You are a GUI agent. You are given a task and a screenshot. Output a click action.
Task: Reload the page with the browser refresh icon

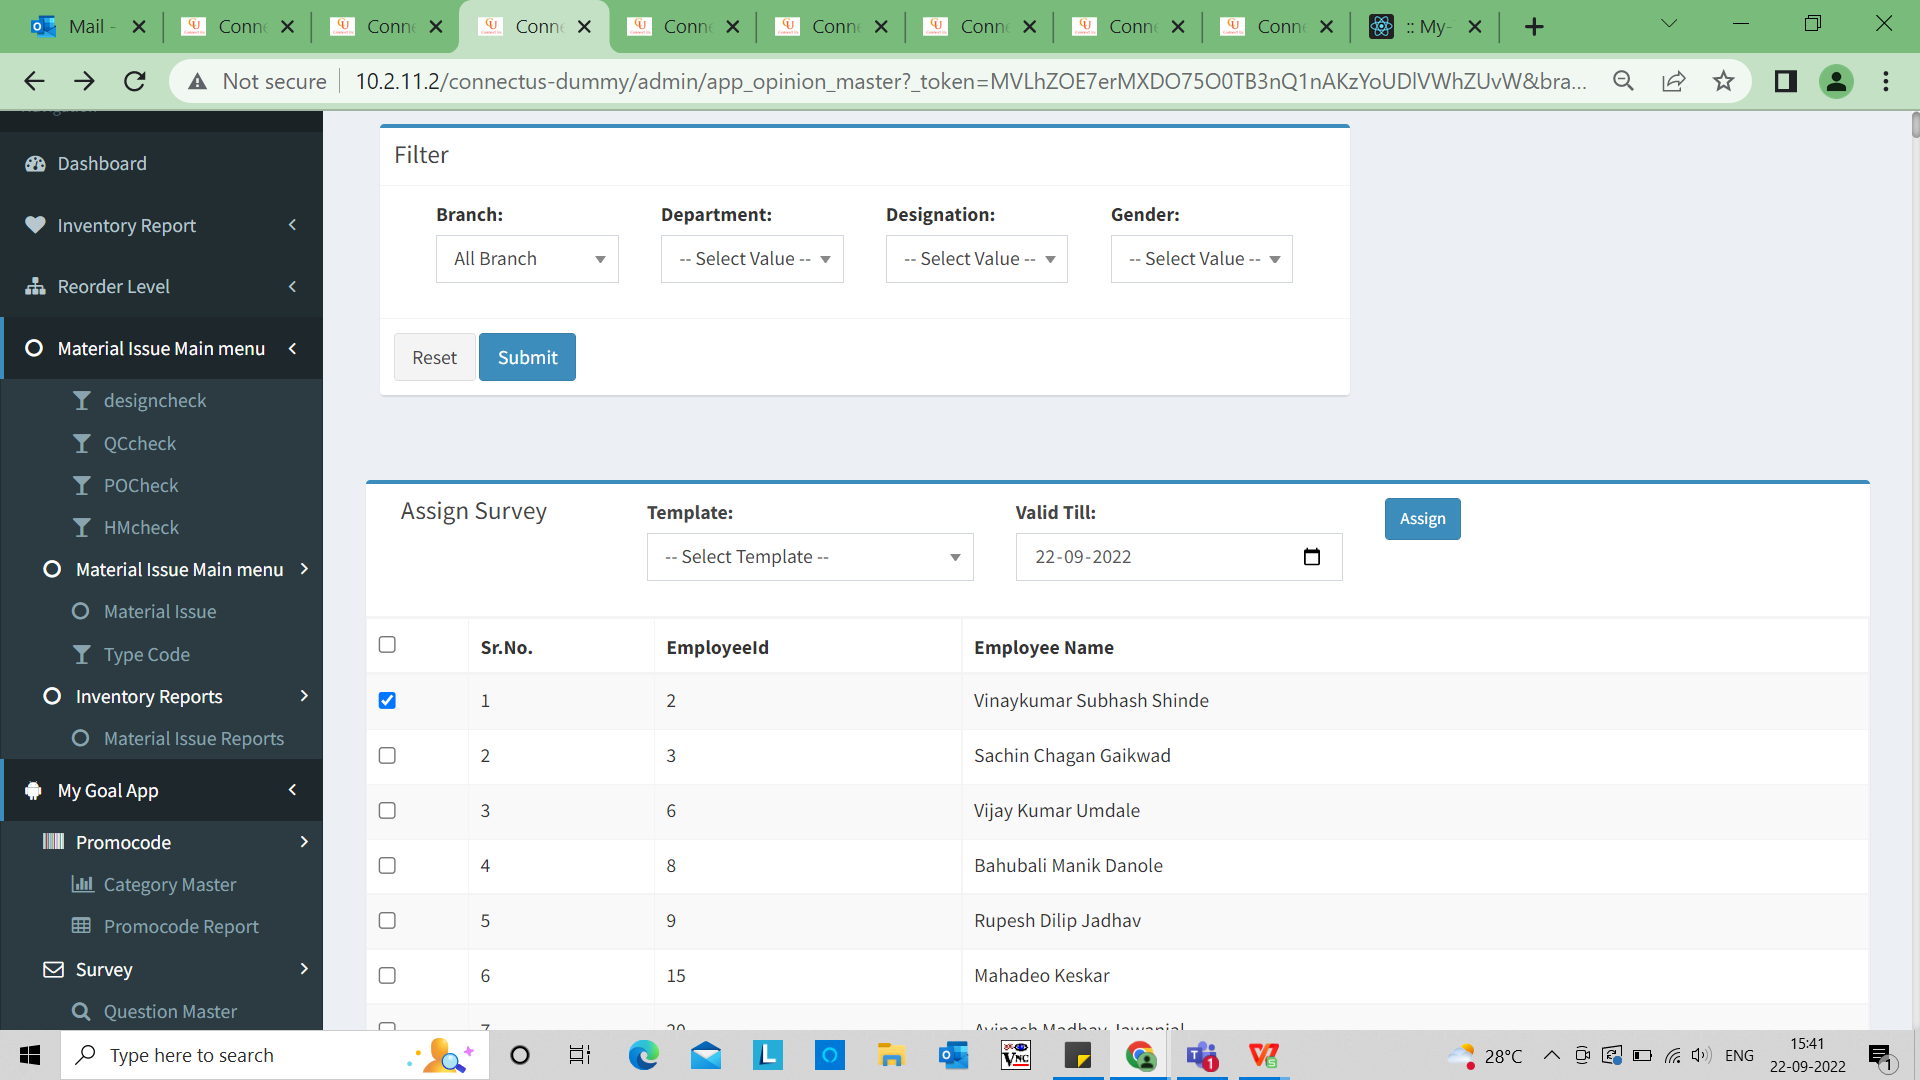coord(135,81)
